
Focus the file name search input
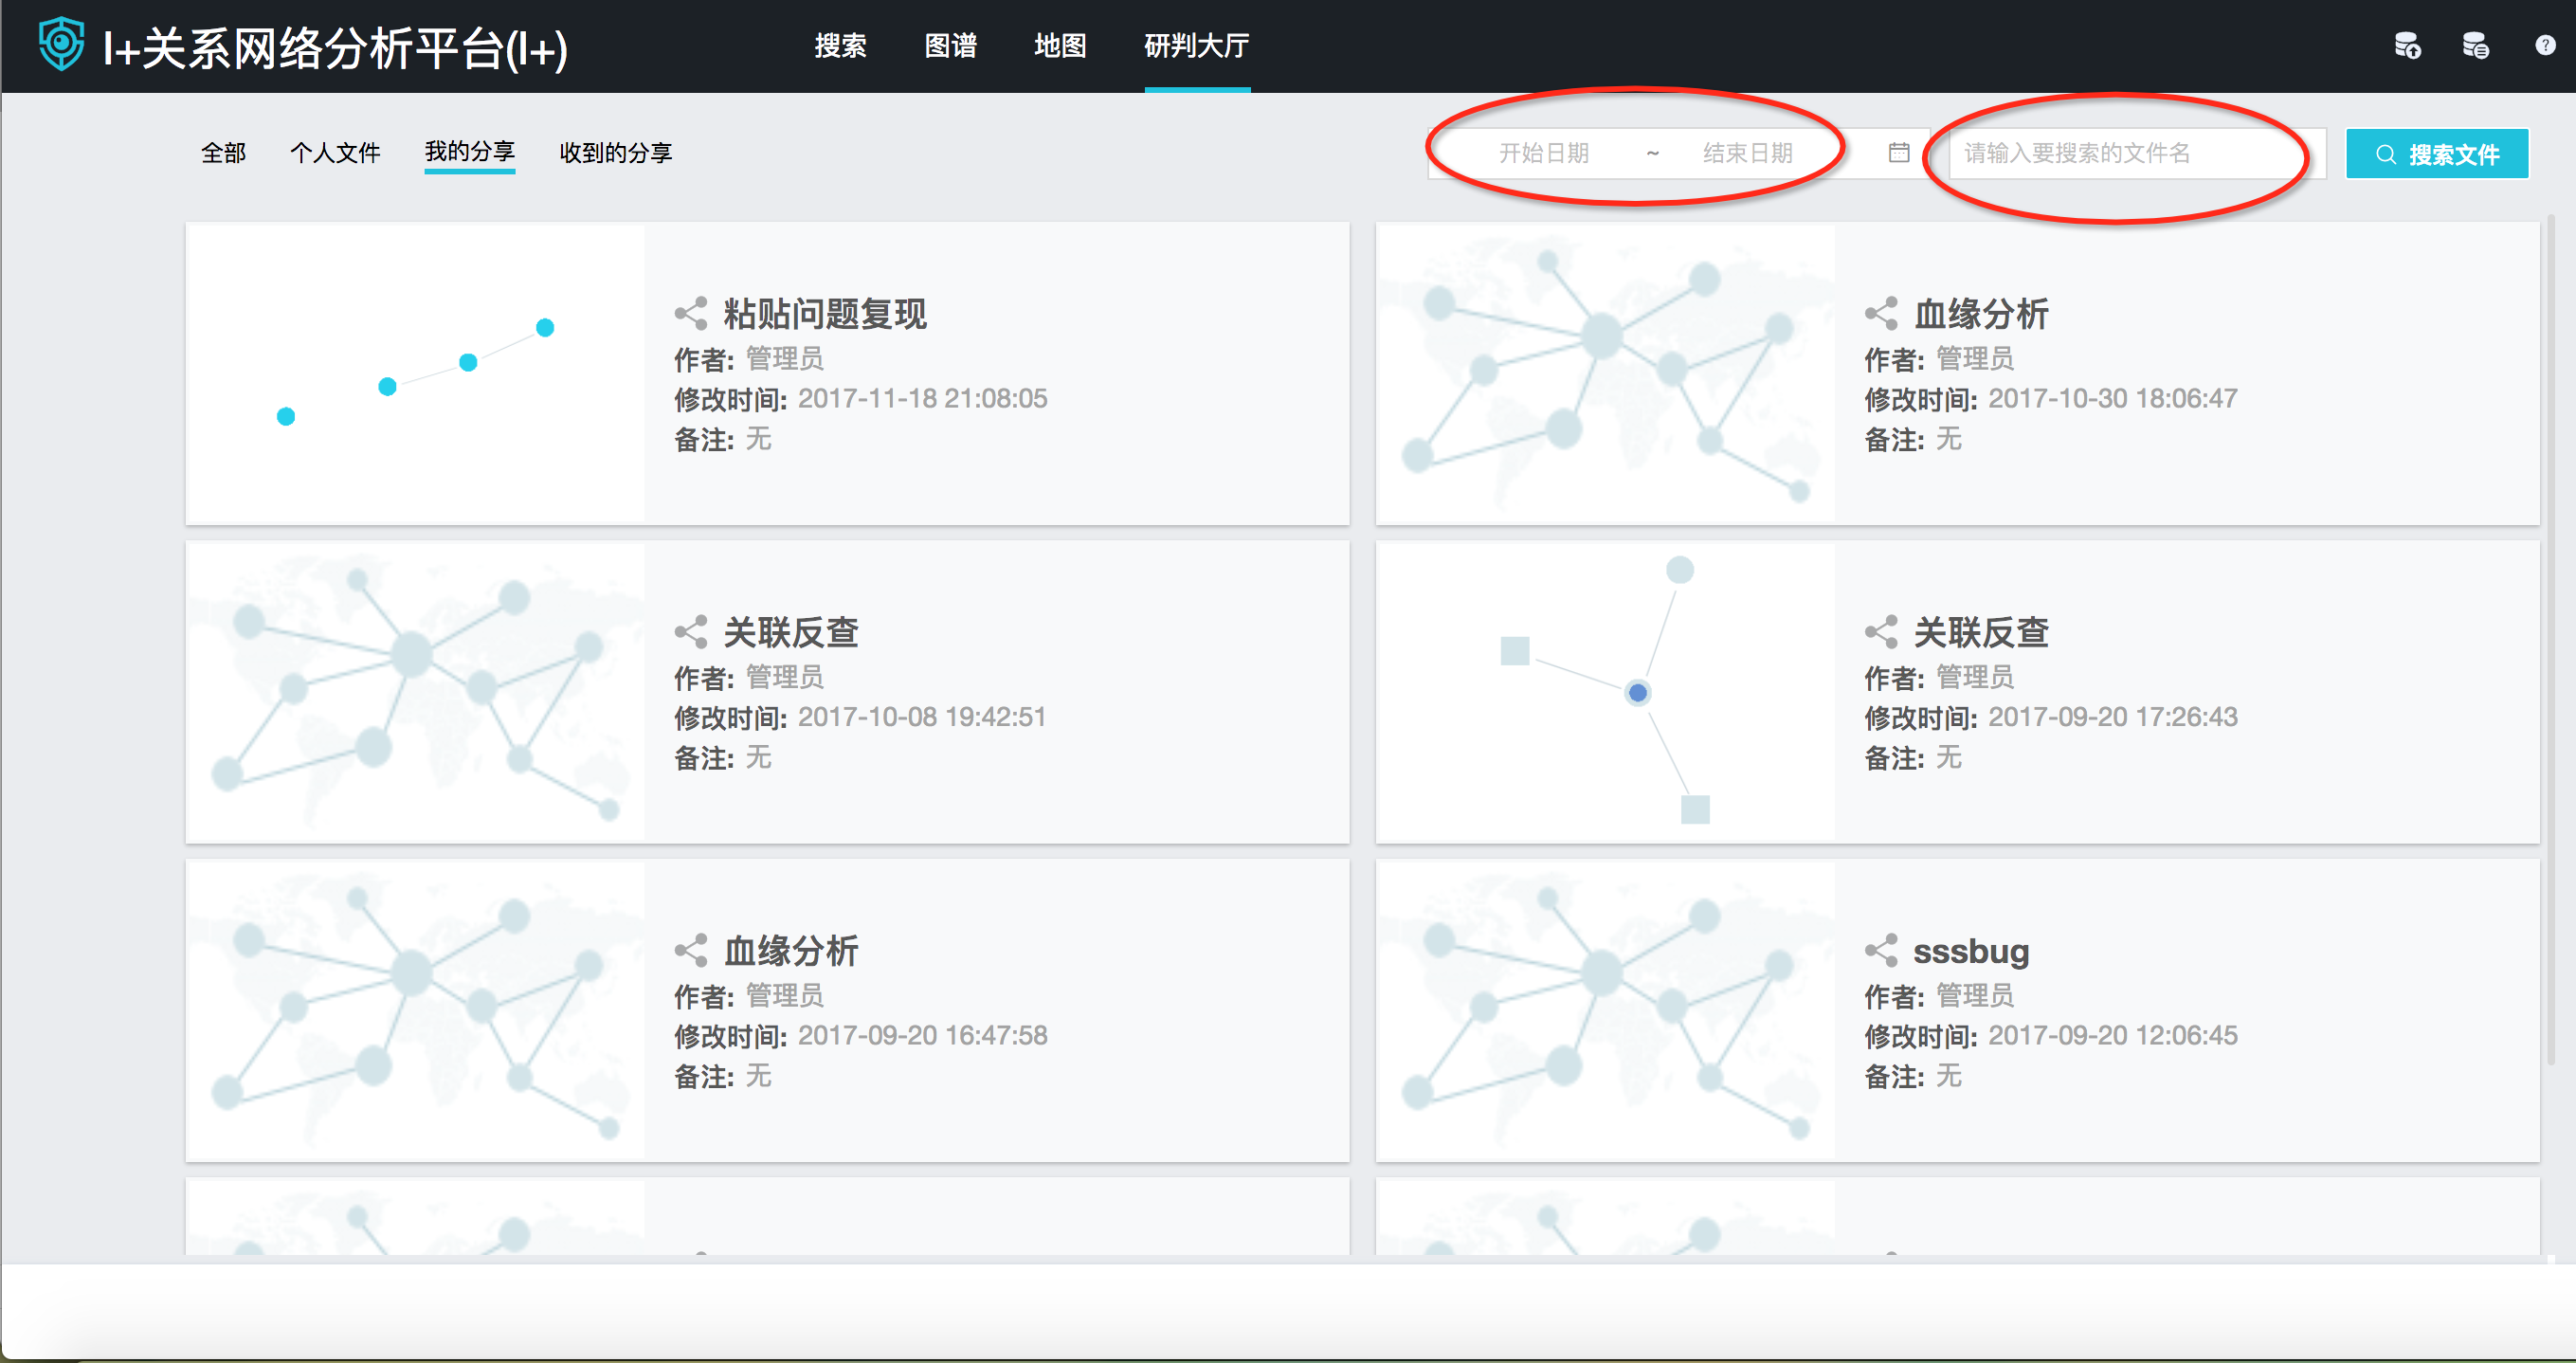pyautogui.click(x=2138, y=153)
